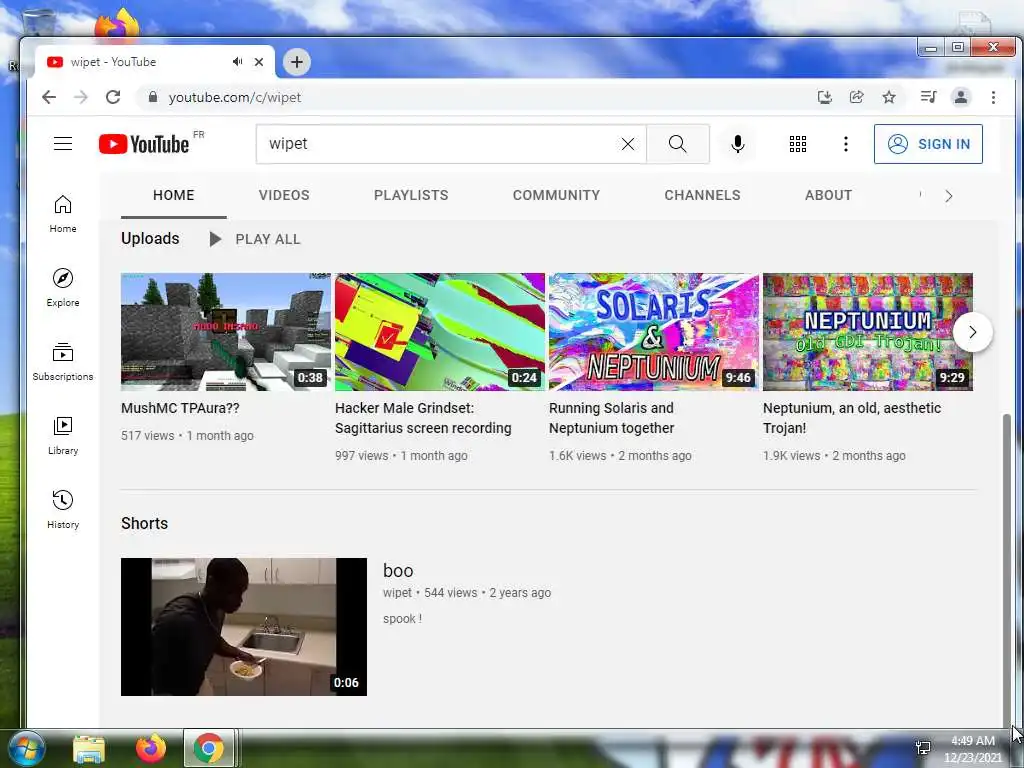Go to Home in the sidebar

pos(63,214)
